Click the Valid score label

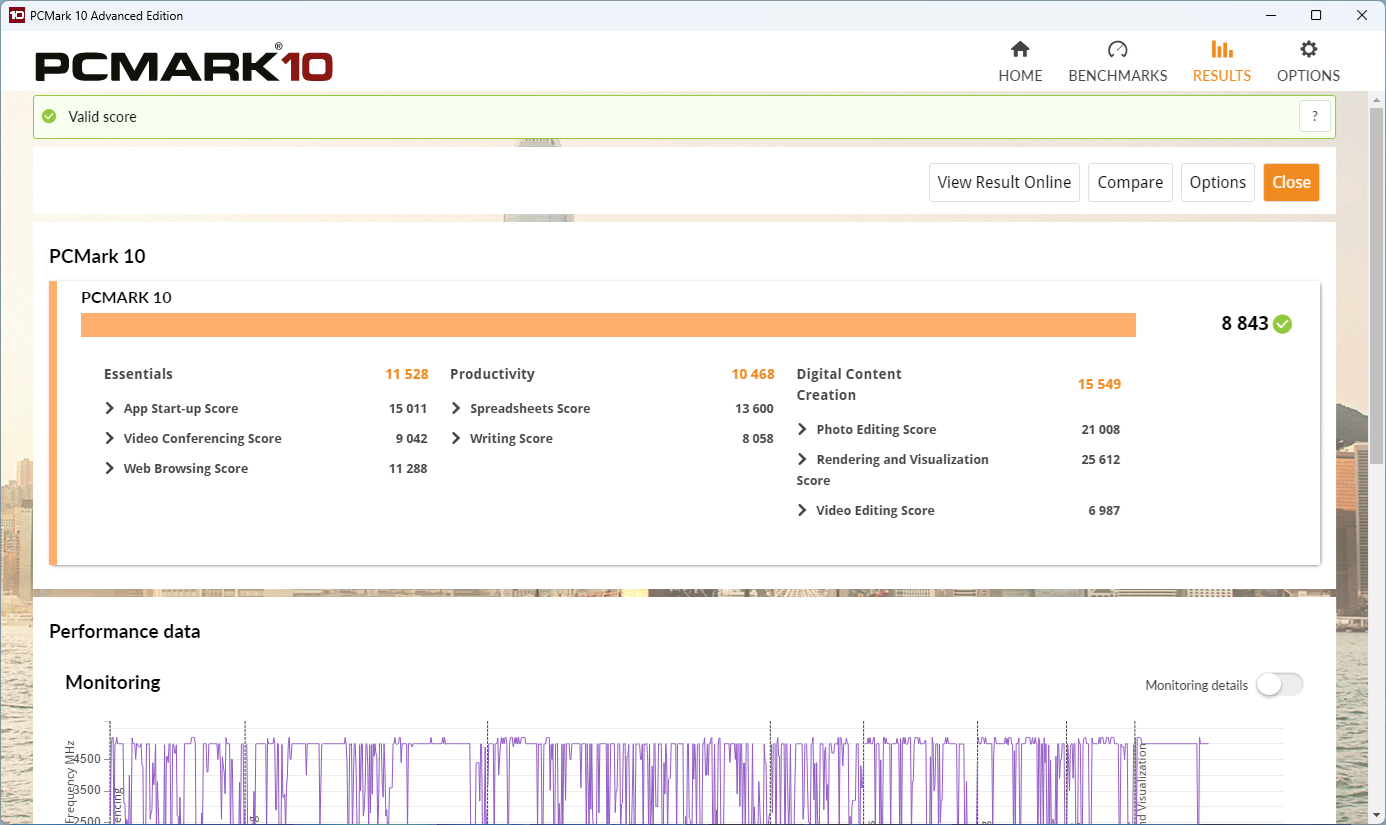102,116
